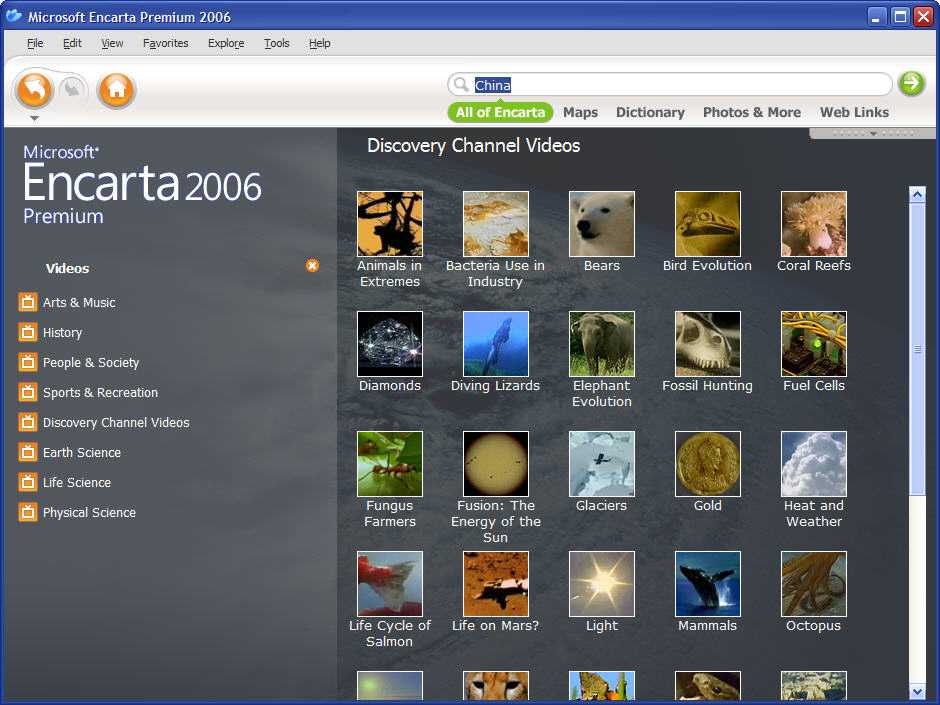Click the scroll up arrow of video list

click(917, 194)
